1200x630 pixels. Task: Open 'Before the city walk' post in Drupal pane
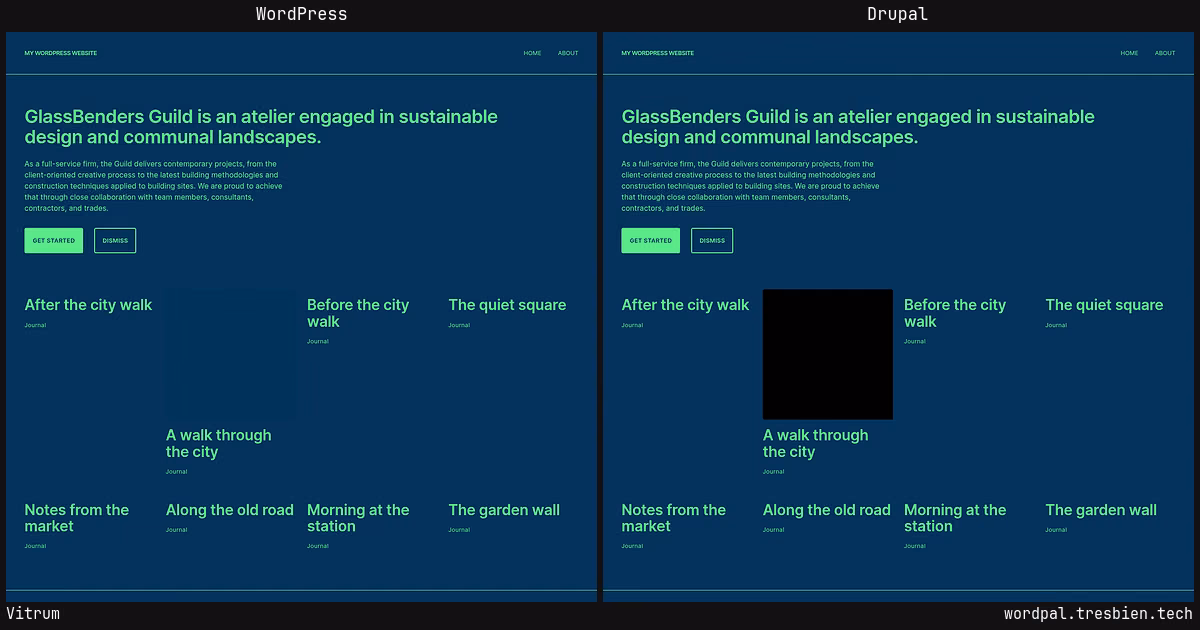[x=955, y=313]
